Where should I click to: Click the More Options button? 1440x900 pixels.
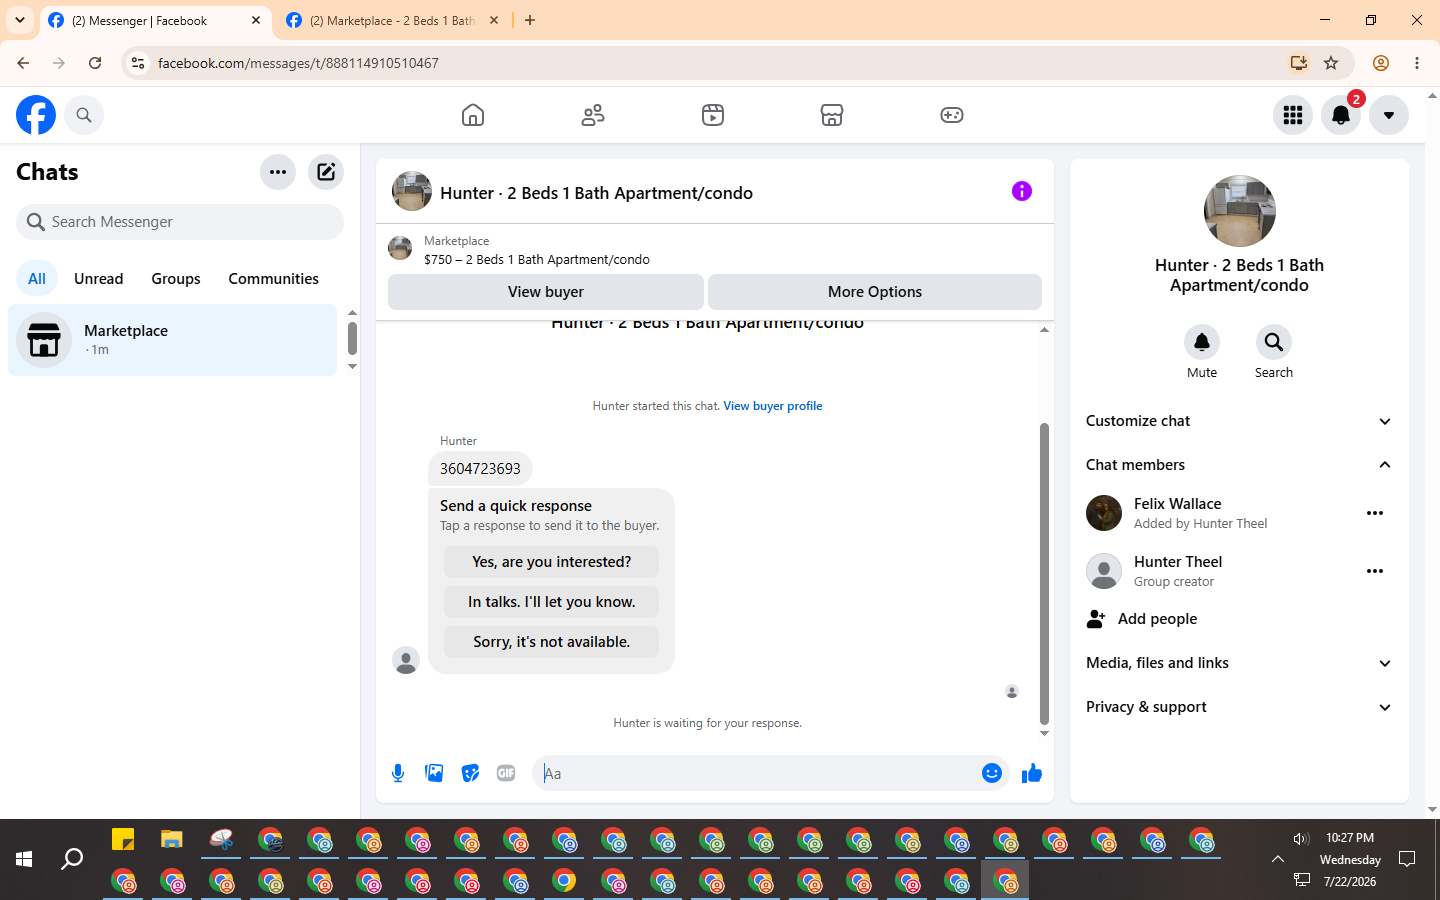click(875, 292)
